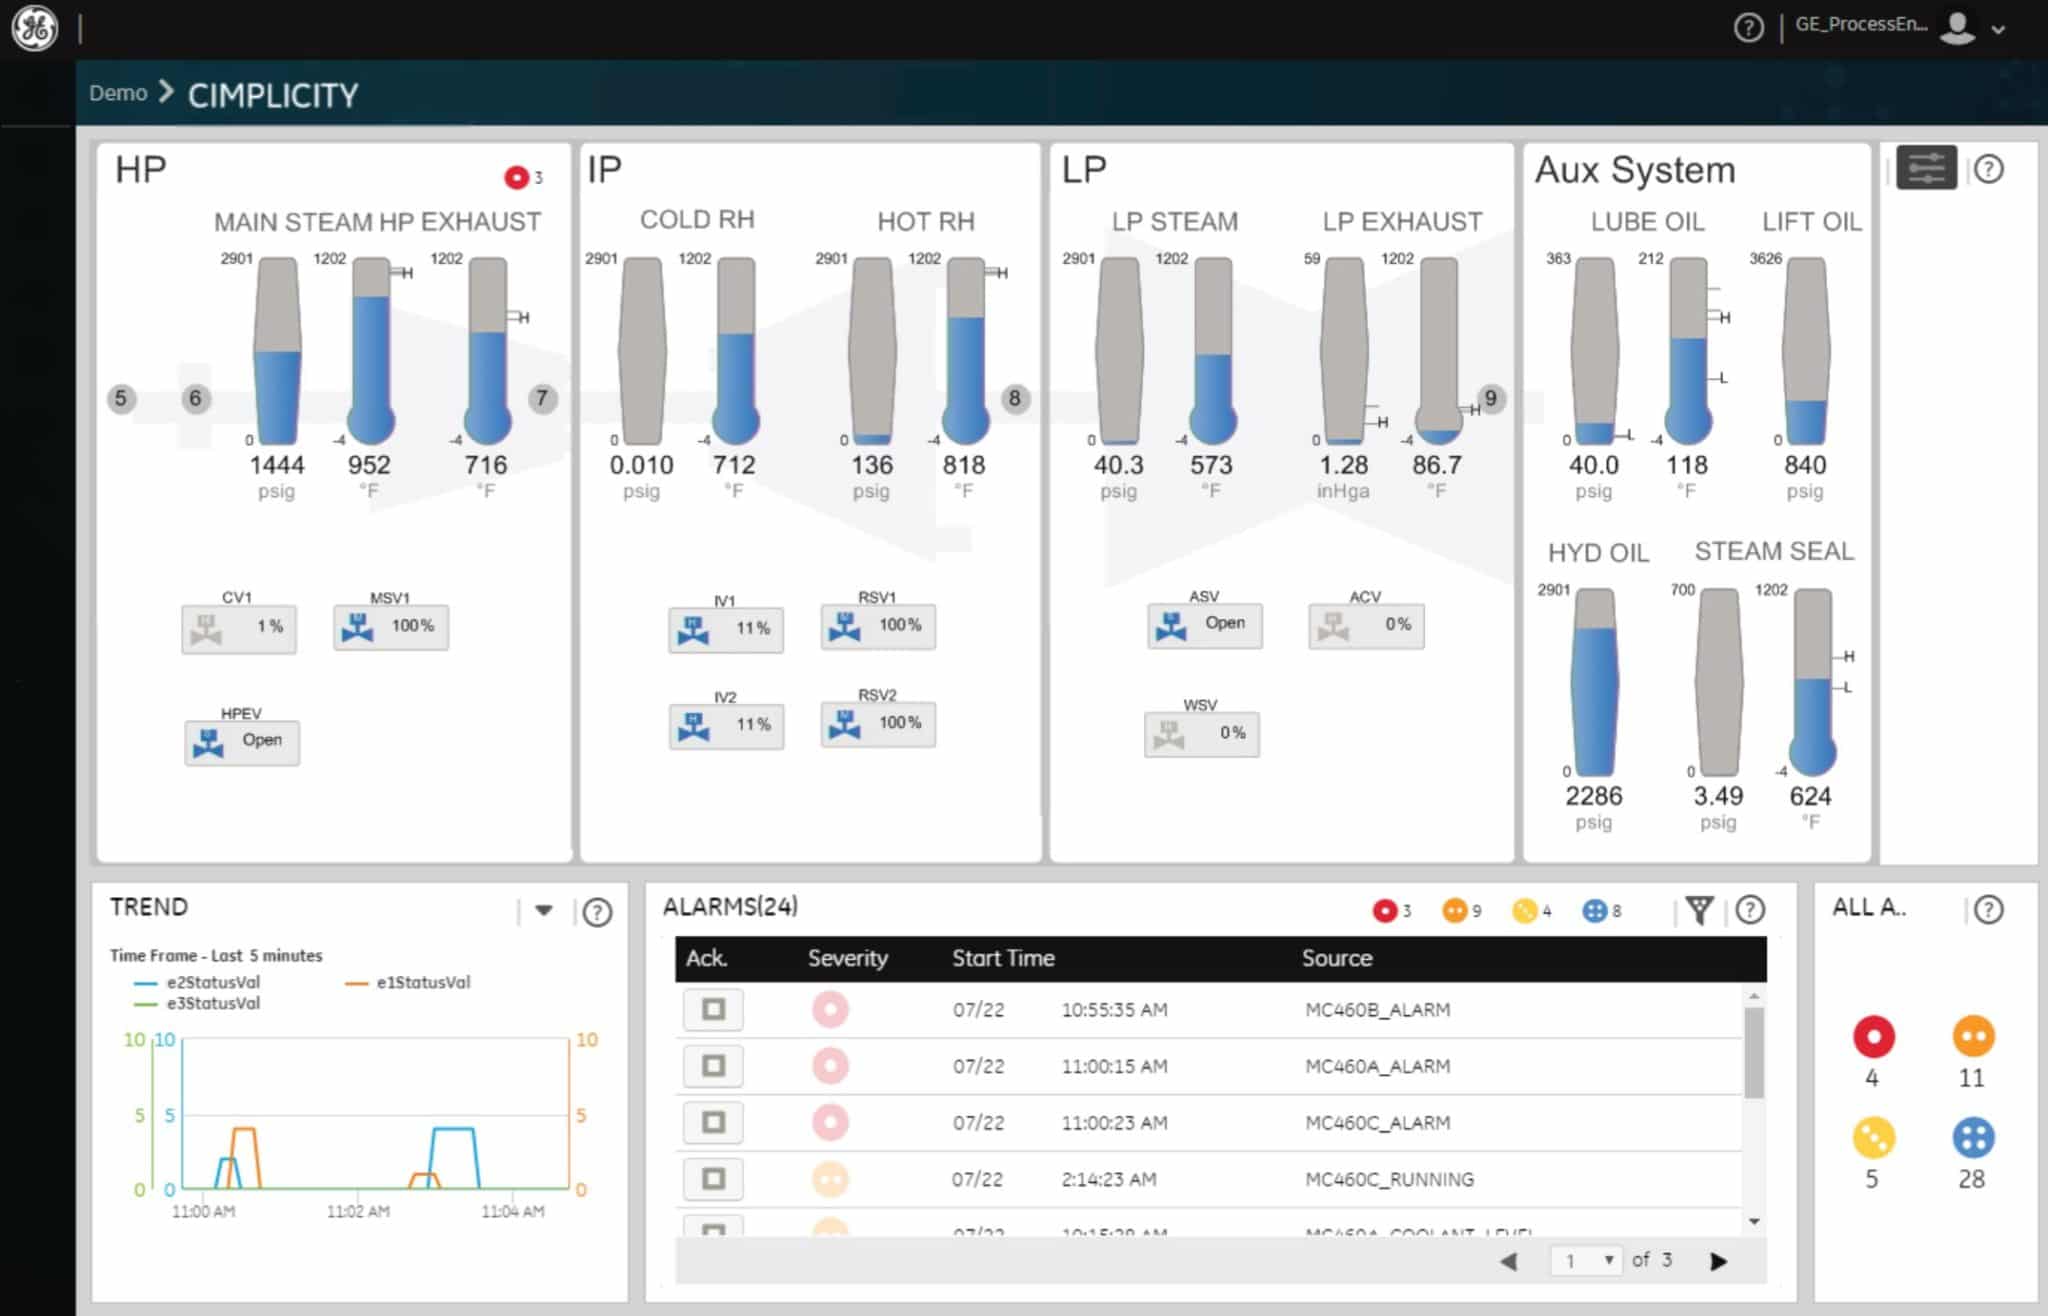Click the MC460C_RUNNING source text

[x=1389, y=1179]
